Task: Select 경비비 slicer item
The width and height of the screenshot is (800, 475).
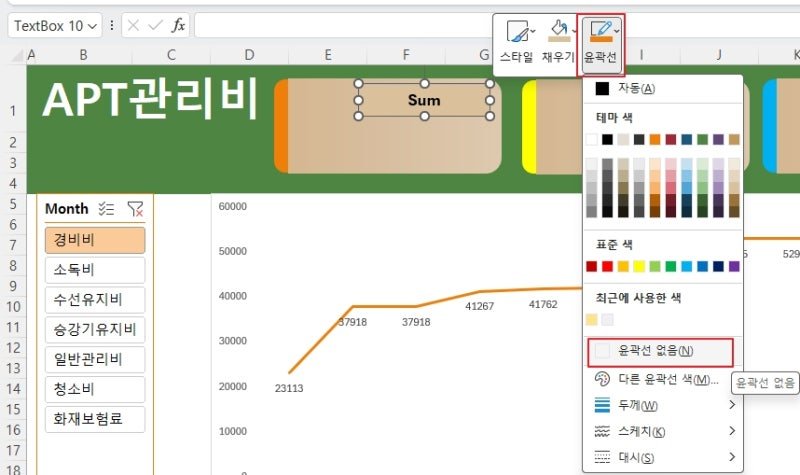Action: (x=95, y=240)
